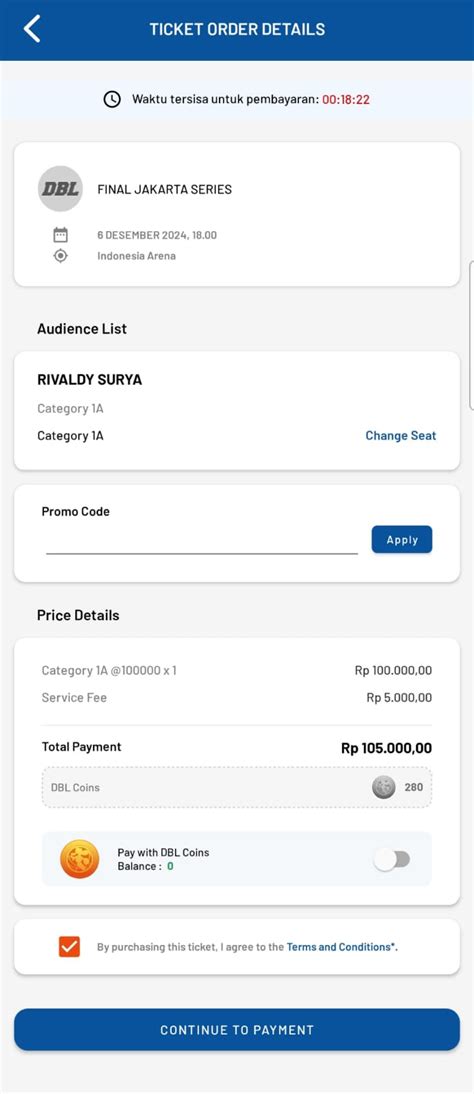This screenshot has width=474, height=1094.
Task: Click Continue to Payment button
Action: click(x=237, y=1029)
